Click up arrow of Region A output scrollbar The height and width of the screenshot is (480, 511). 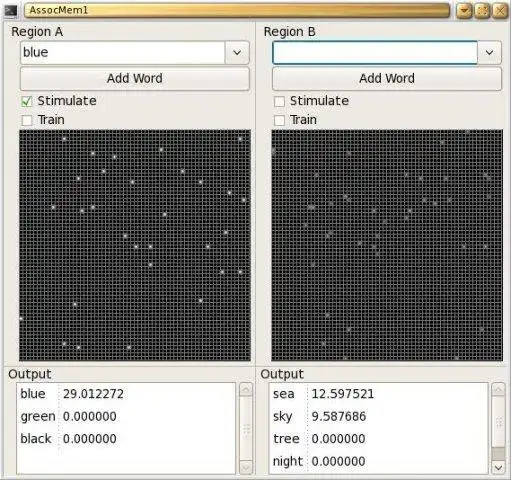(246, 390)
